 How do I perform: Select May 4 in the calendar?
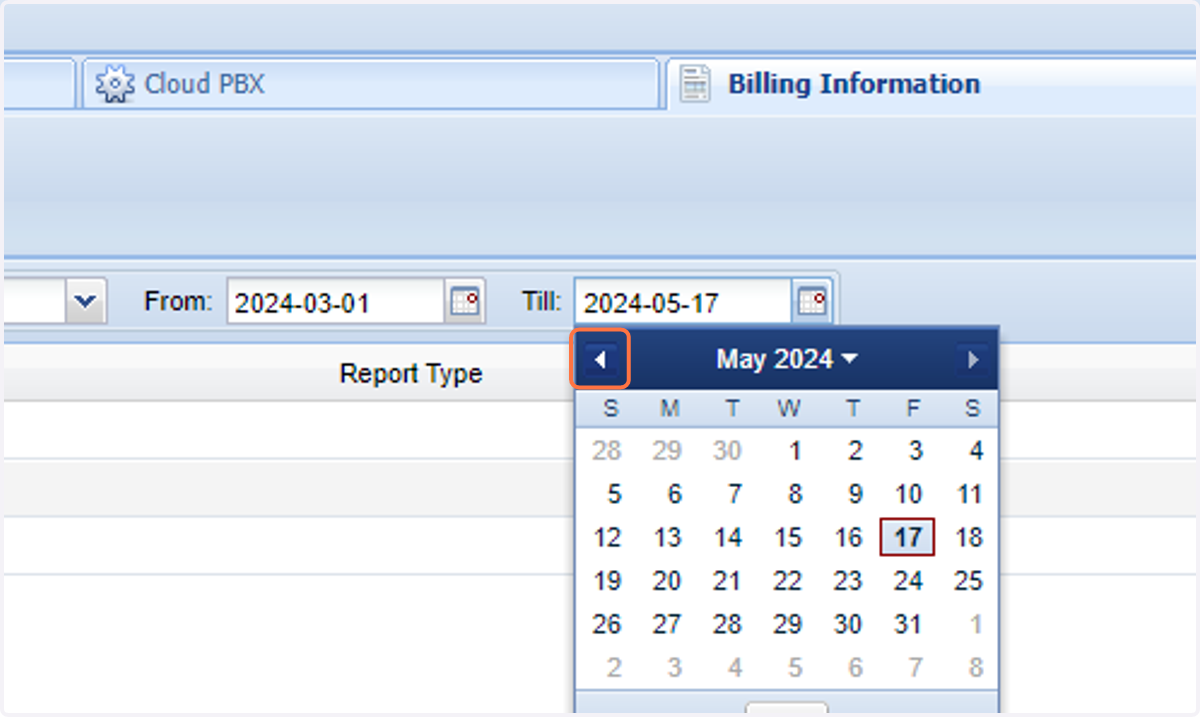coord(975,451)
